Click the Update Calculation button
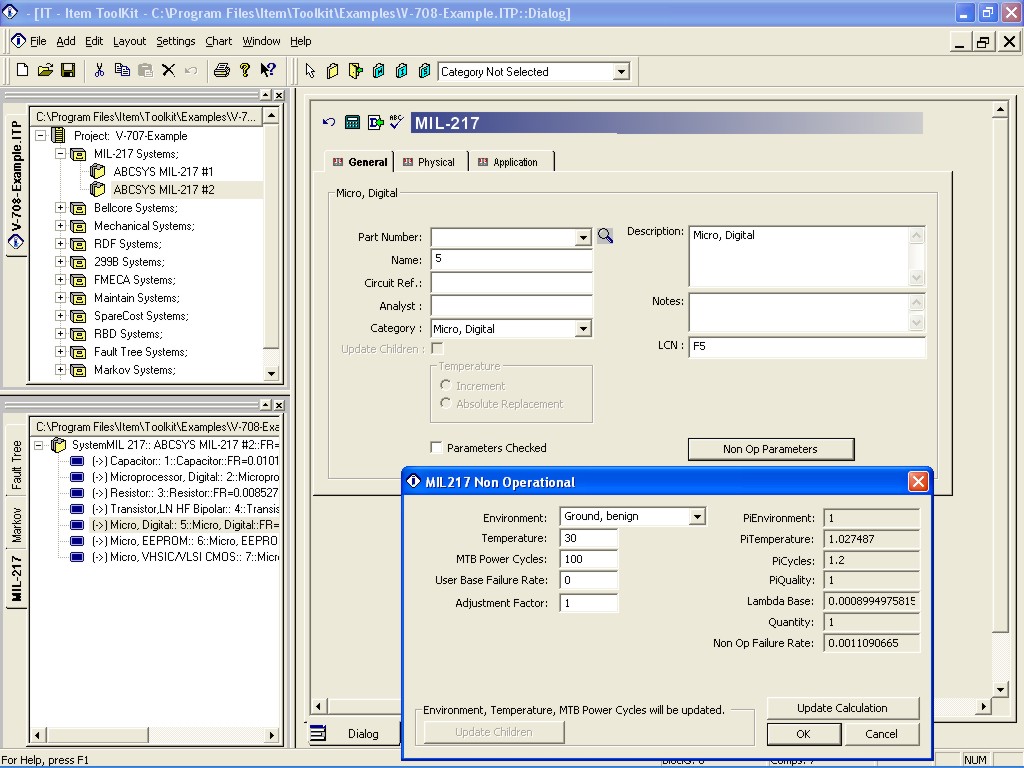 [842, 708]
